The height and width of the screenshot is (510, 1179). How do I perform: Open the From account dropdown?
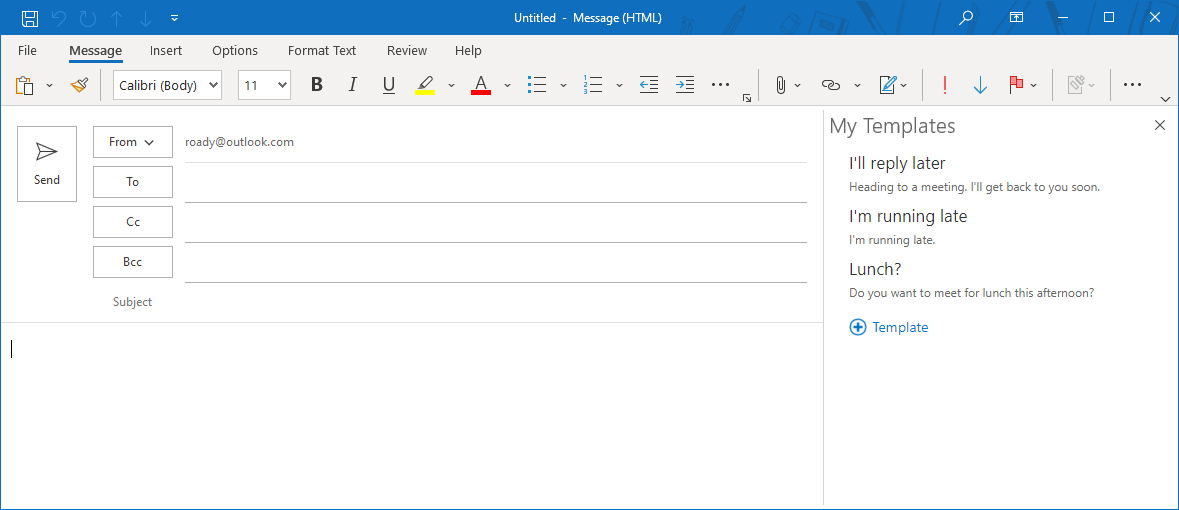132,142
